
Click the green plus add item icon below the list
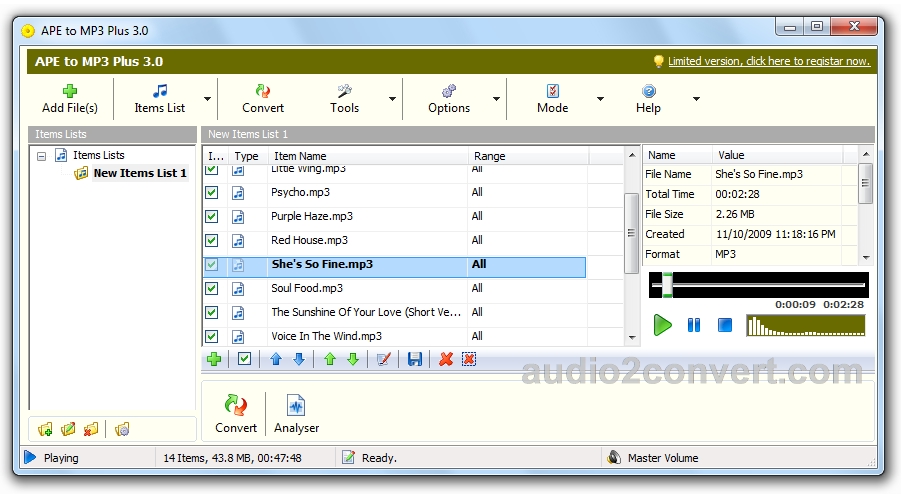[x=214, y=359]
